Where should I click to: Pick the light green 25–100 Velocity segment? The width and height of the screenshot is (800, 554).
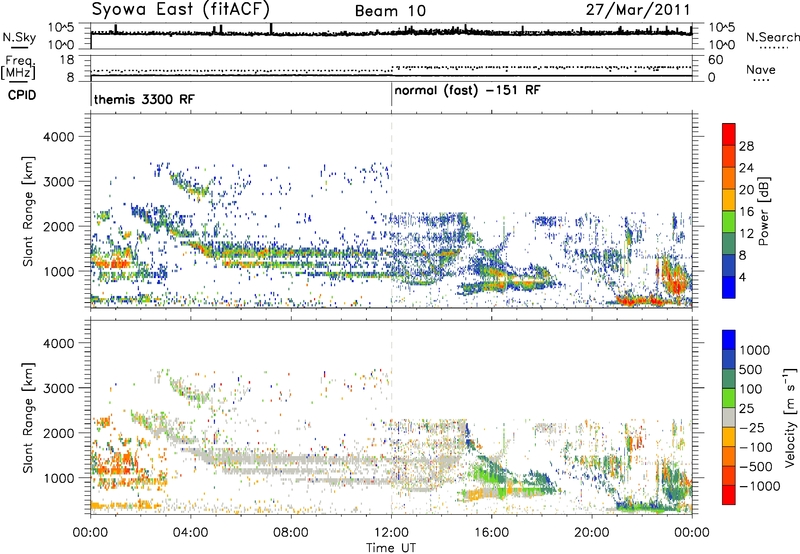pyautogui.click(x=729, y=398)
